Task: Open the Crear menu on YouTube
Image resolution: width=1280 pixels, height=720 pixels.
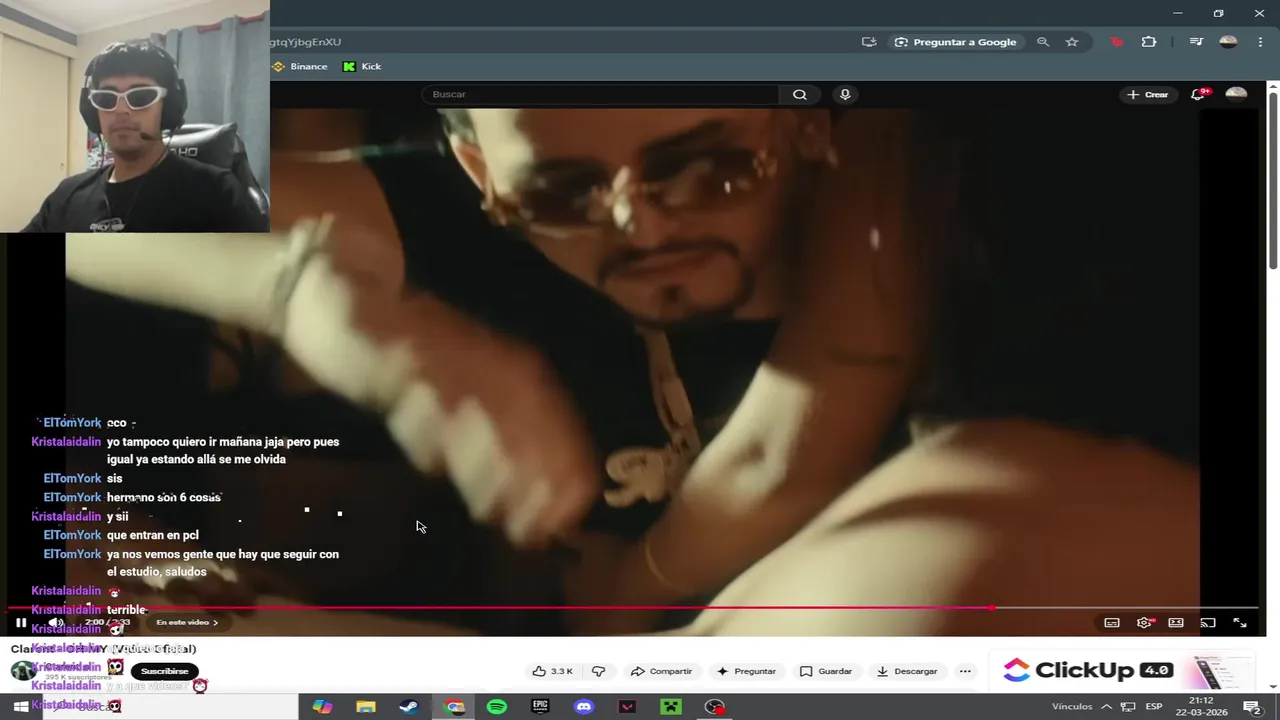Action: 1147,94
